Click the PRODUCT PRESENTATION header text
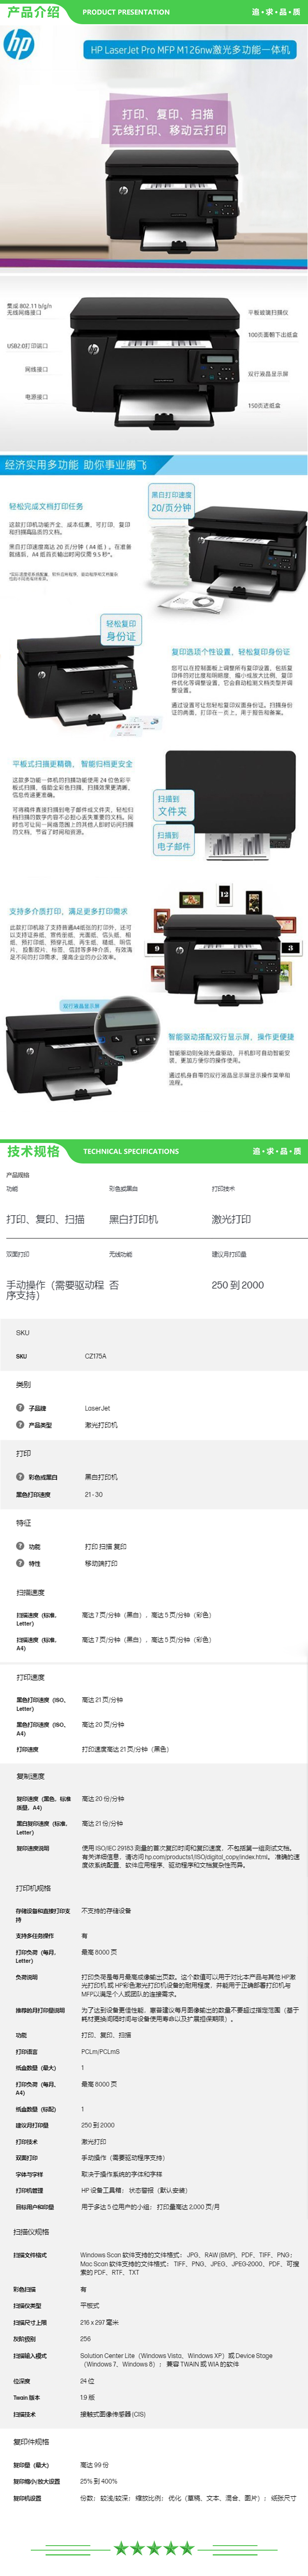The width and height of the screenshot is (308, 2576). click(126, 12)
